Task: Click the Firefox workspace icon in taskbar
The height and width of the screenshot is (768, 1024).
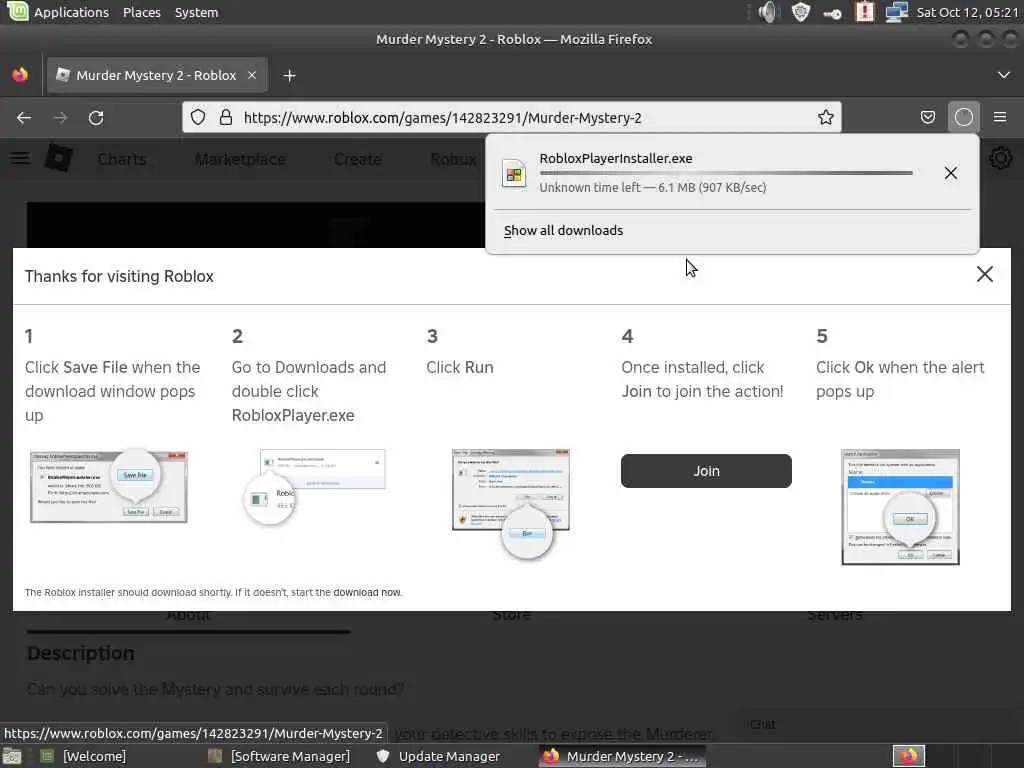Action: click(x=908, y=756)
